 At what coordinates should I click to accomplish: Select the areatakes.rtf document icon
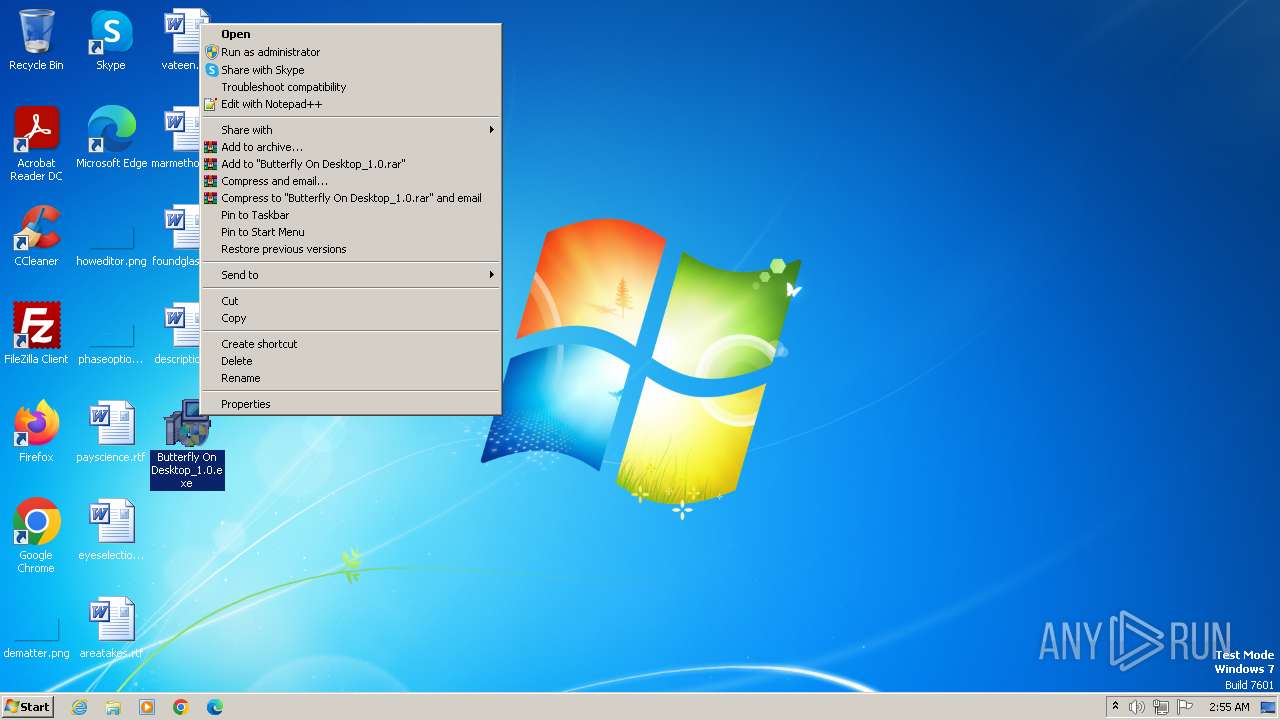(111, 628)
